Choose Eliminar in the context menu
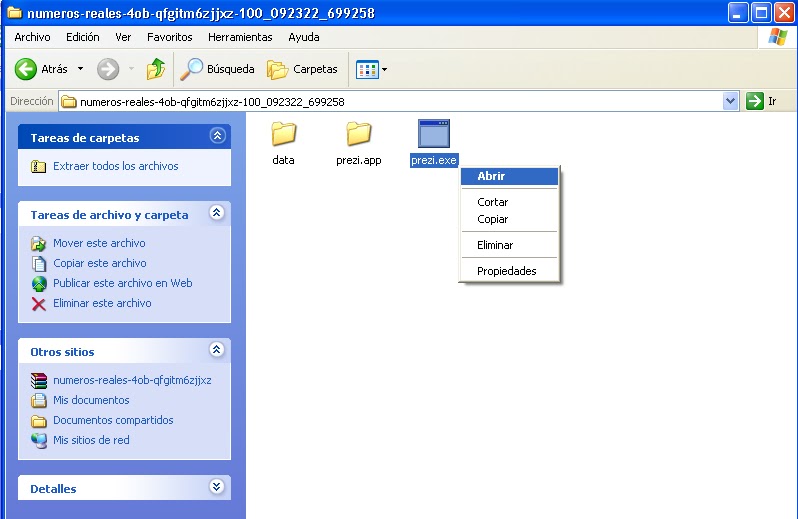 pyautogui.click(x=509, y=245)
